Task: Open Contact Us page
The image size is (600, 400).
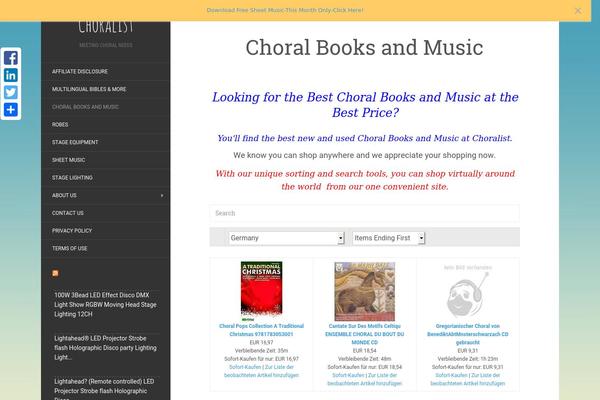Action: click(x=68, y=213)
